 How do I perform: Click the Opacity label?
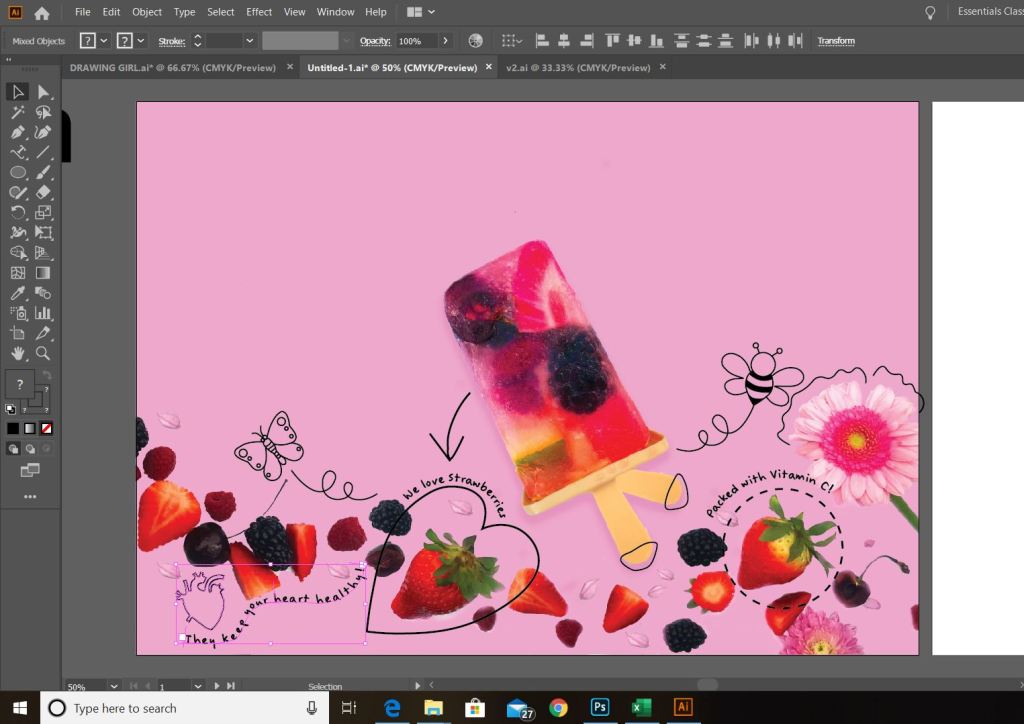tap(374, 41)
